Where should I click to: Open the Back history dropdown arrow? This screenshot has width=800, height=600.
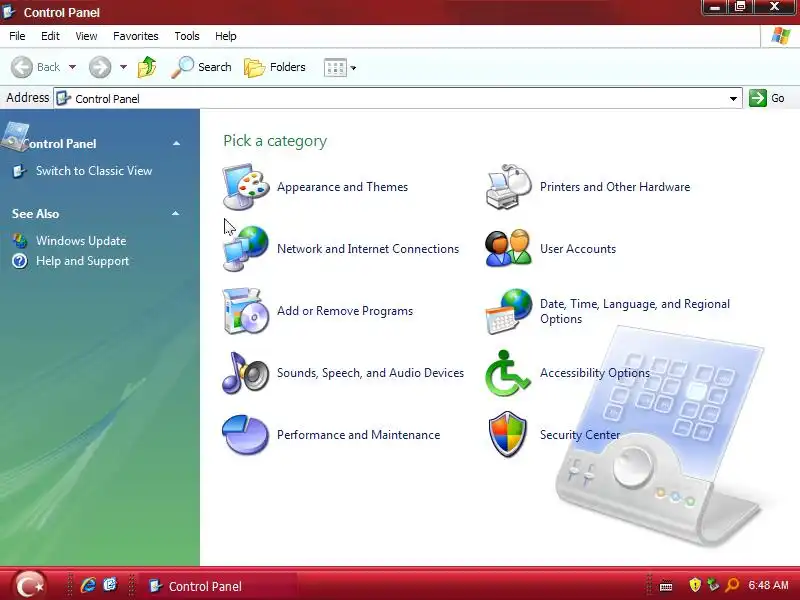(x=72, y=67)
